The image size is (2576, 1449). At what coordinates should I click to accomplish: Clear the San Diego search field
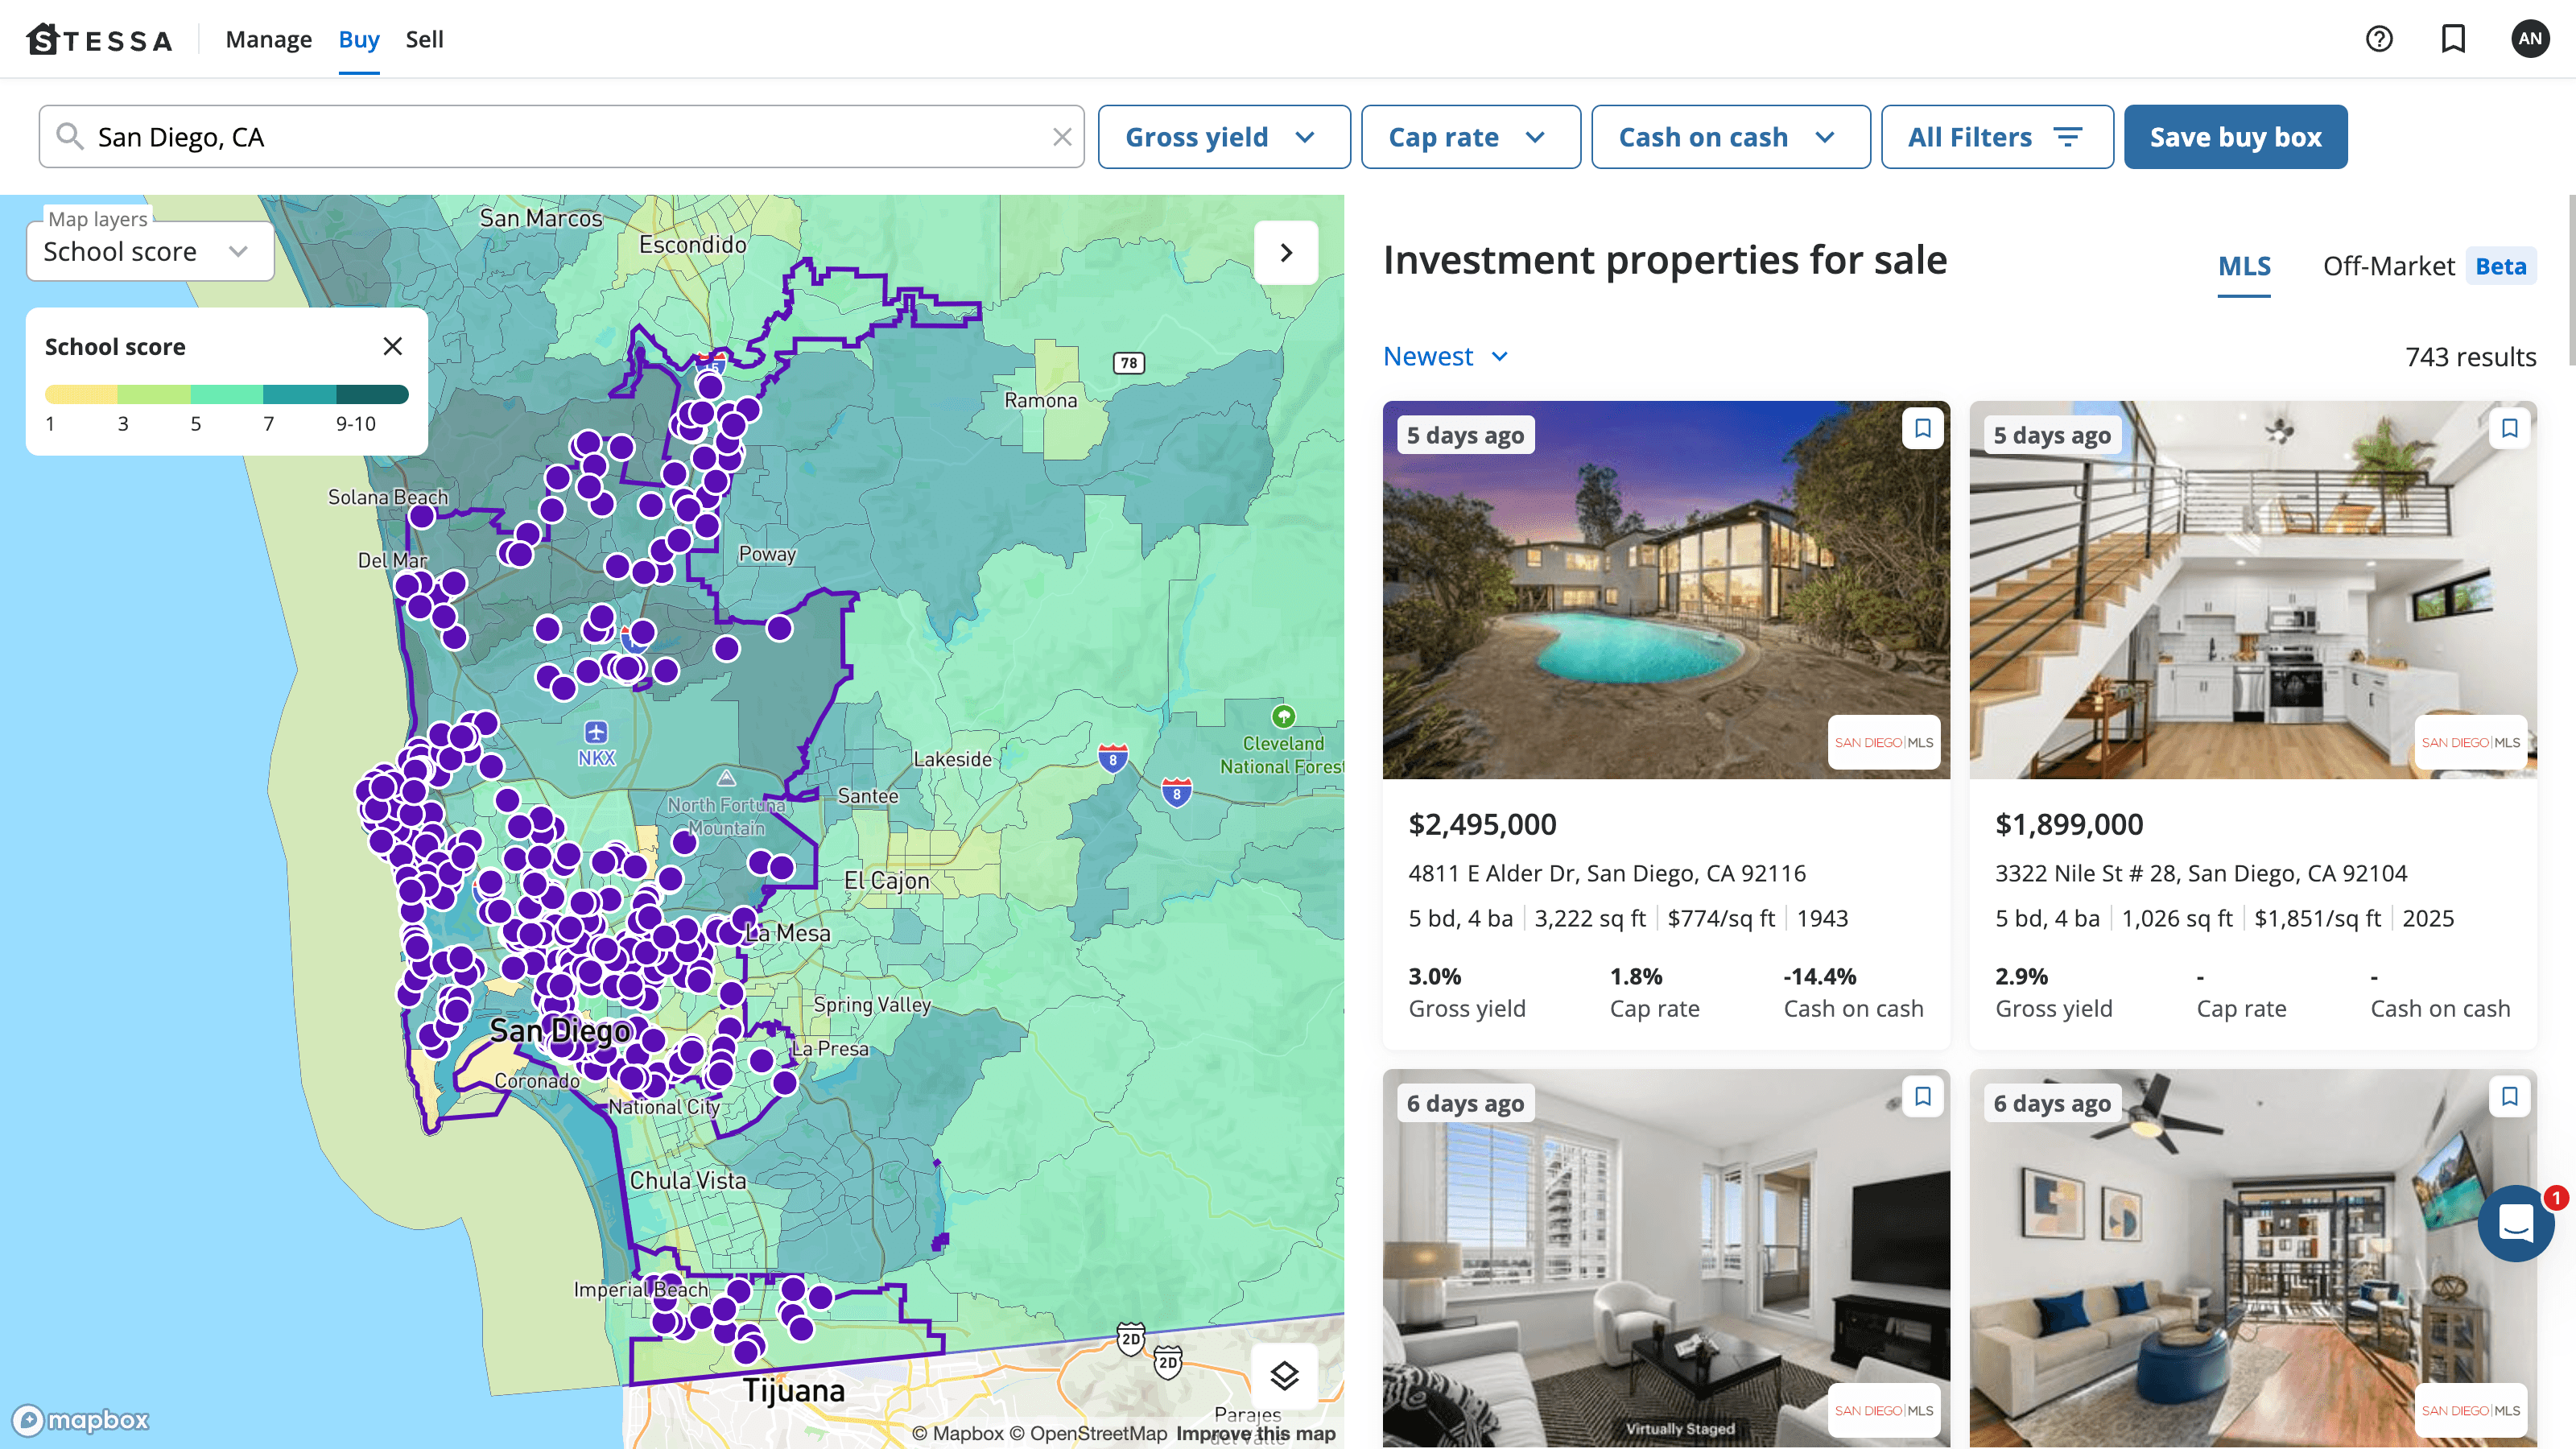coord(1062,137)
